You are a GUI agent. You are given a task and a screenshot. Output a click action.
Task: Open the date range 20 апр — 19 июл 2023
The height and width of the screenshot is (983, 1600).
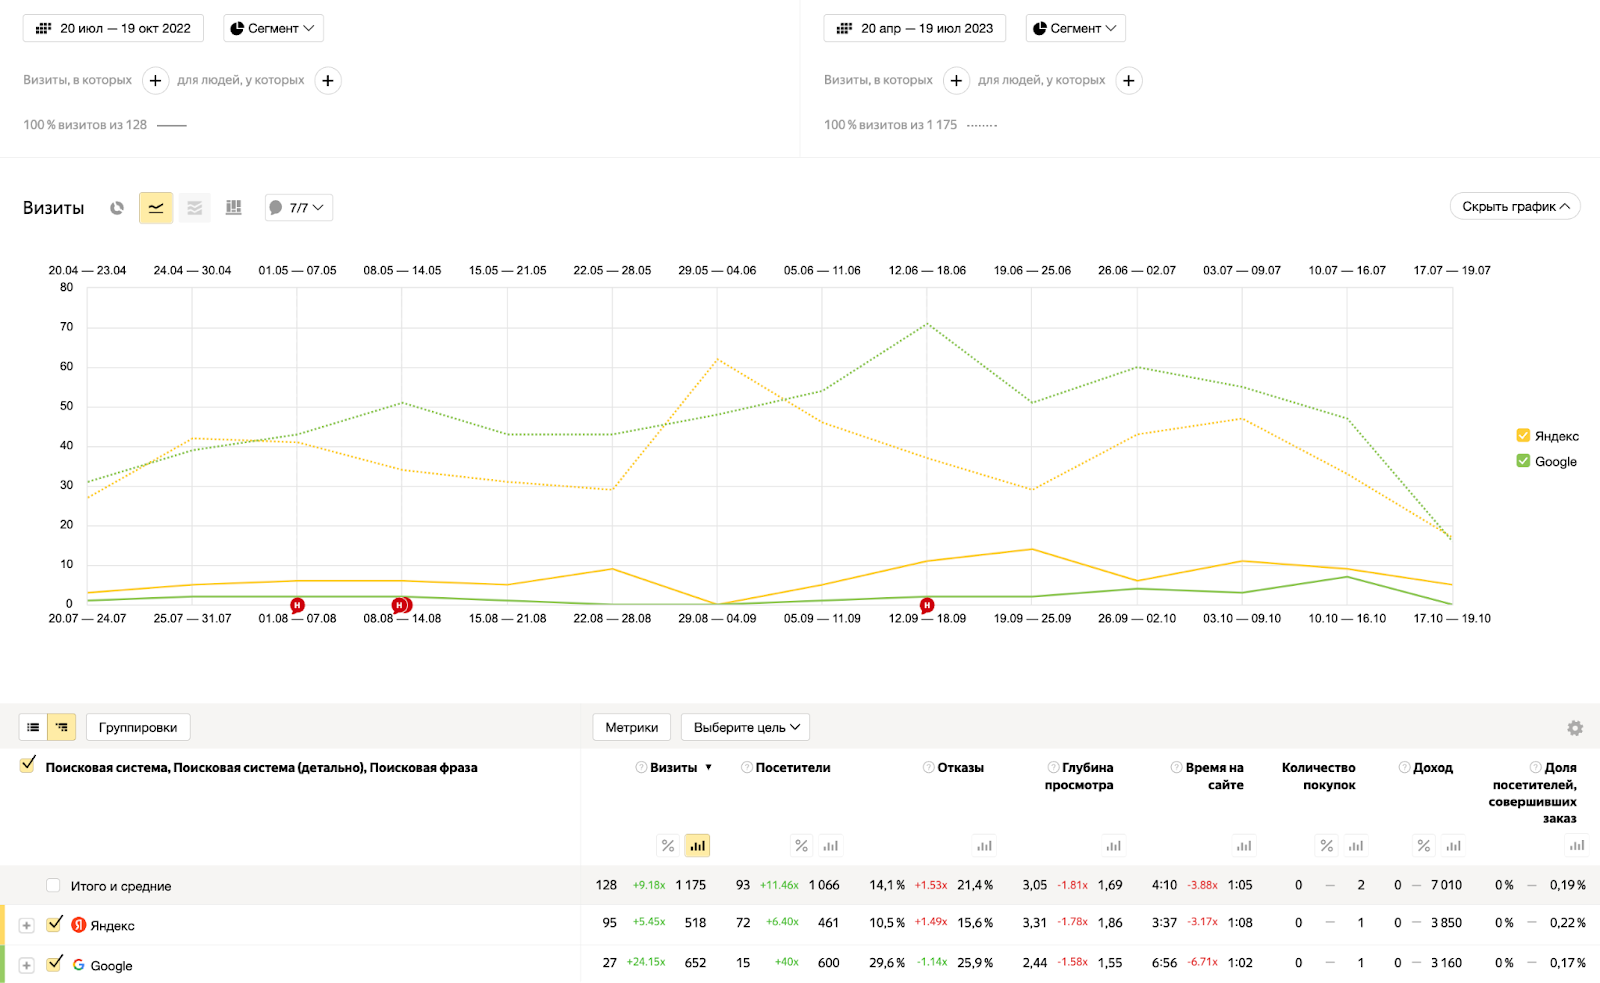[x=914, y=28]
